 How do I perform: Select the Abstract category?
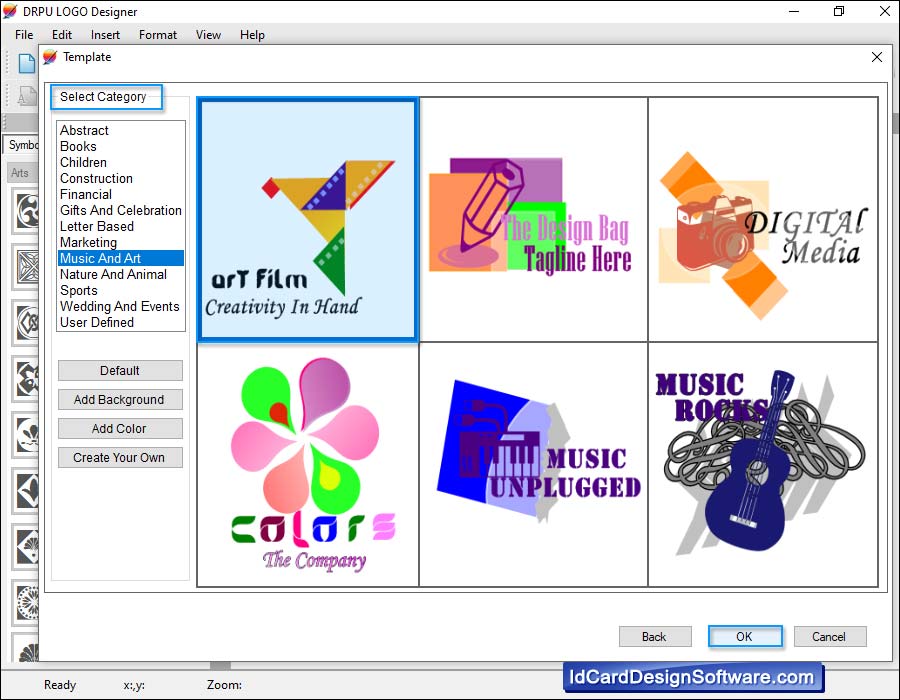click(84, 130)
